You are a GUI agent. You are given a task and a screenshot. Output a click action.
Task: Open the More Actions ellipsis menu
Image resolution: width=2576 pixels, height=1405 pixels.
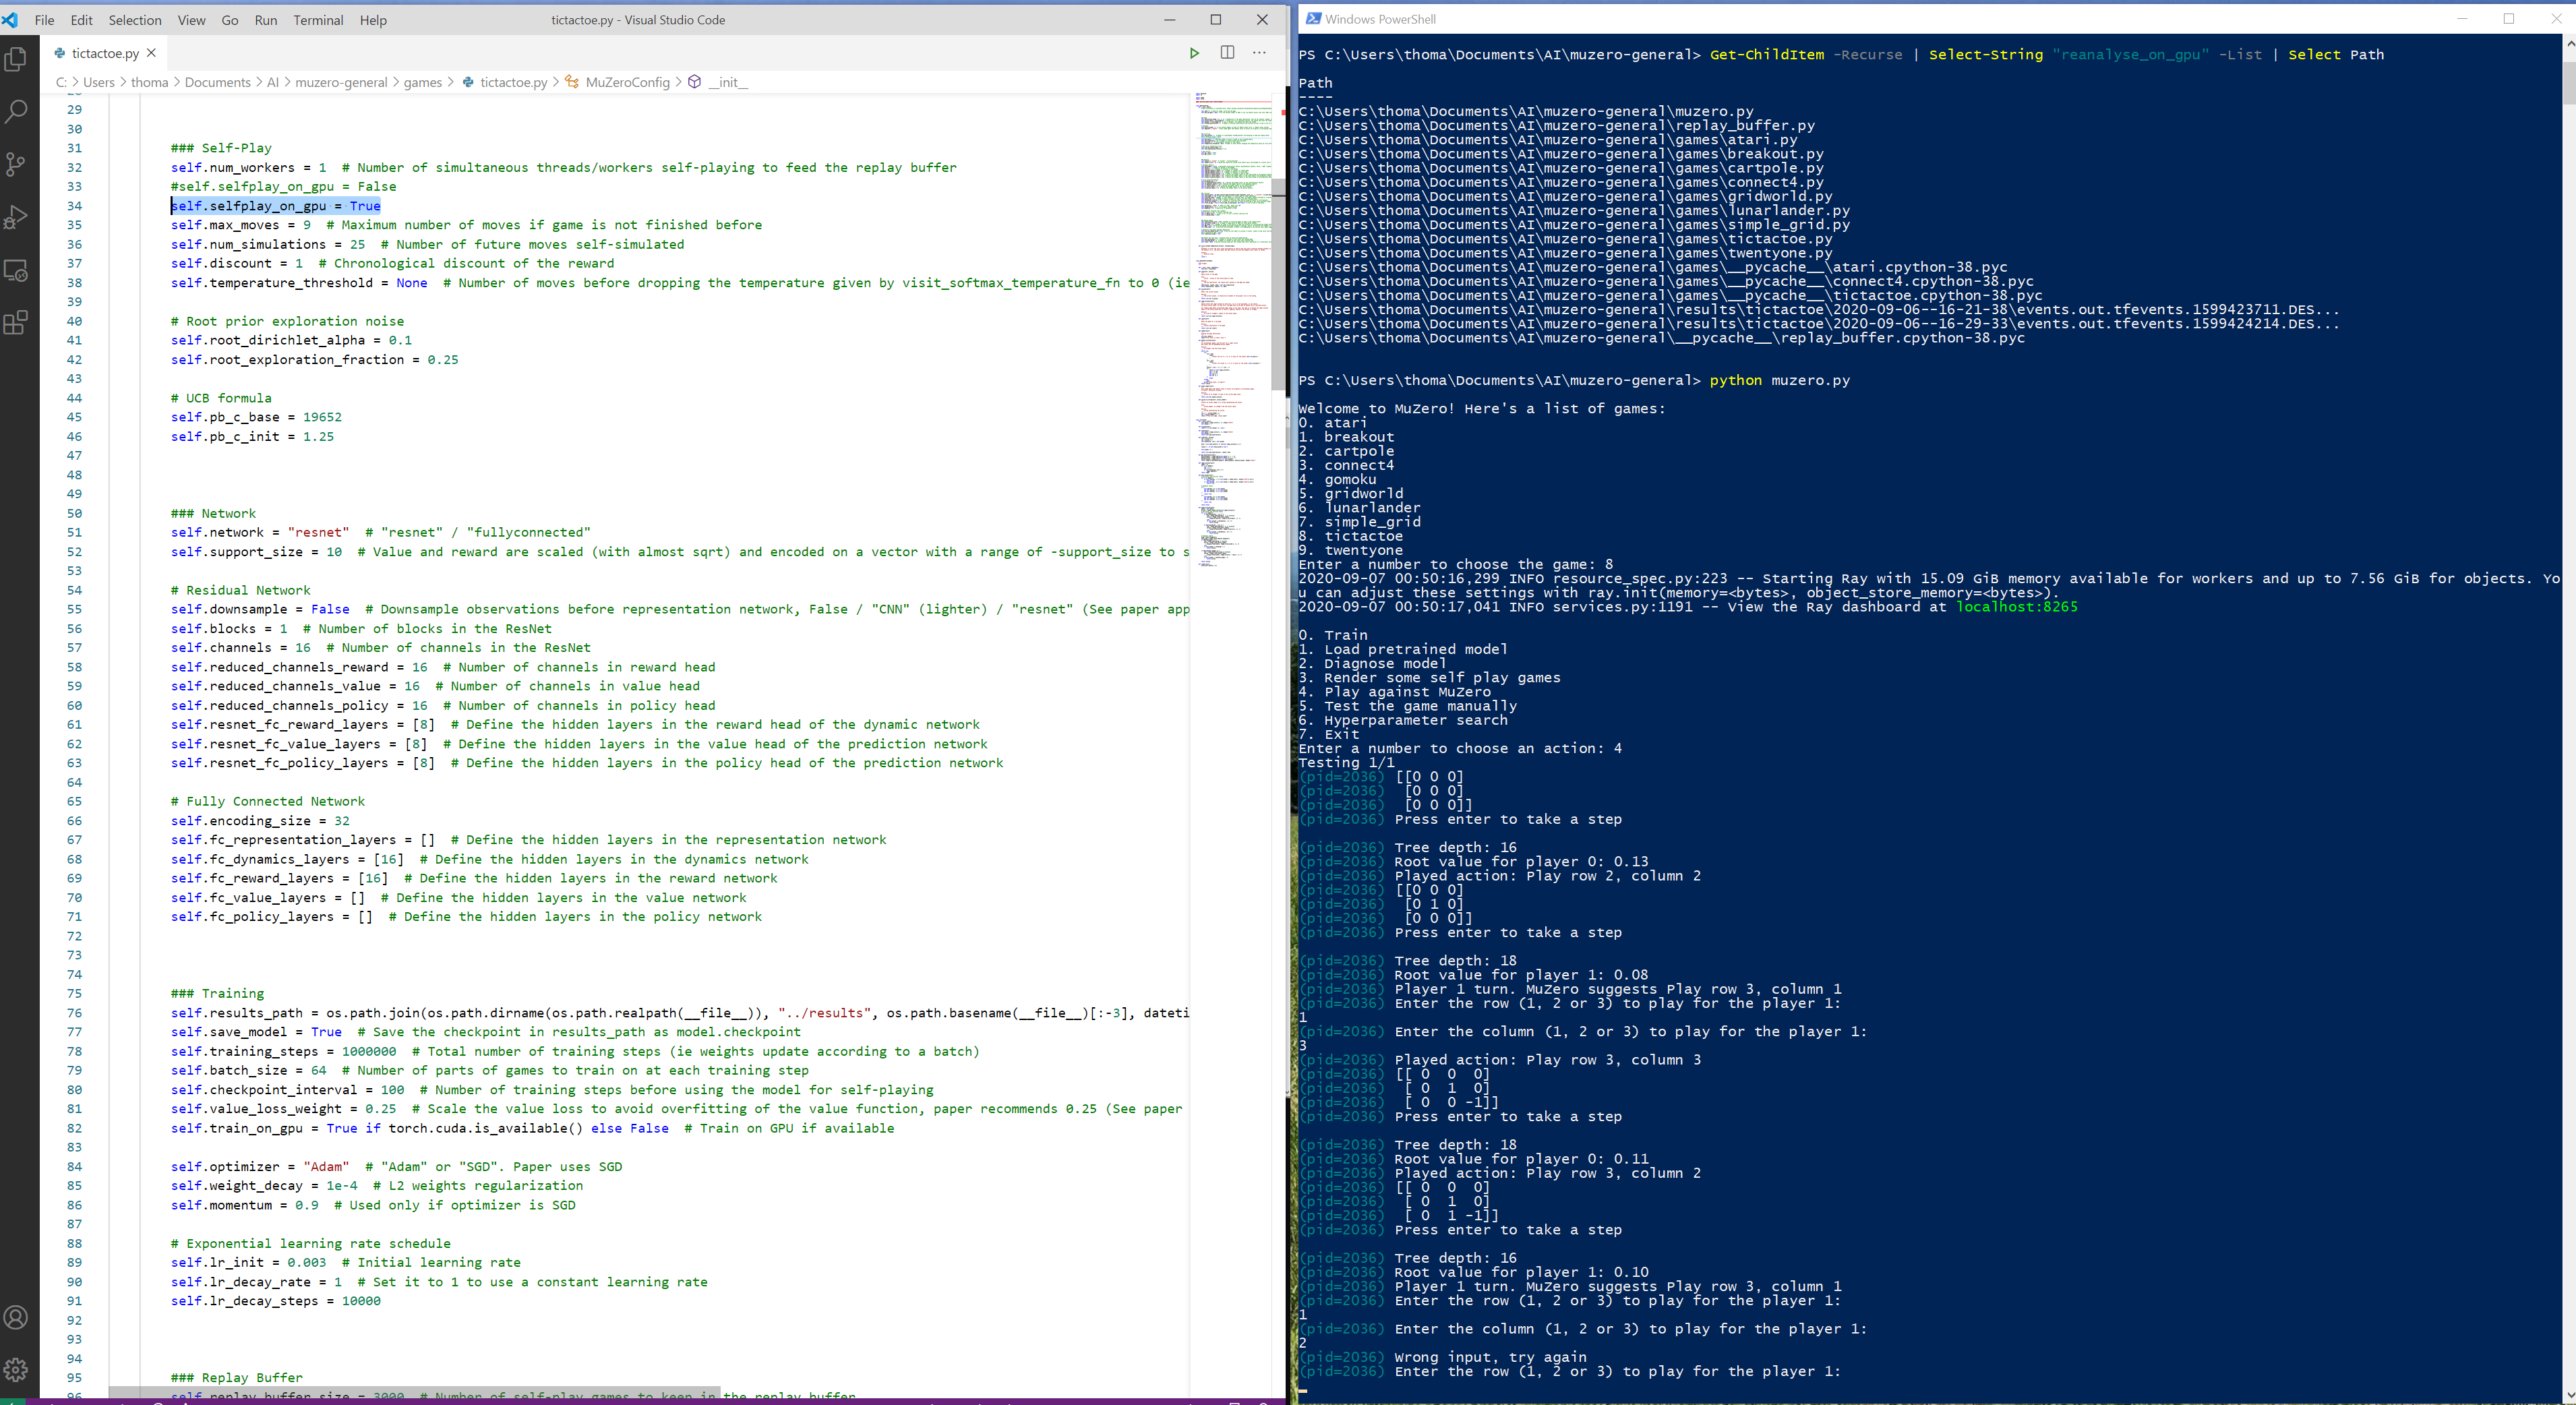(1259, 53)
